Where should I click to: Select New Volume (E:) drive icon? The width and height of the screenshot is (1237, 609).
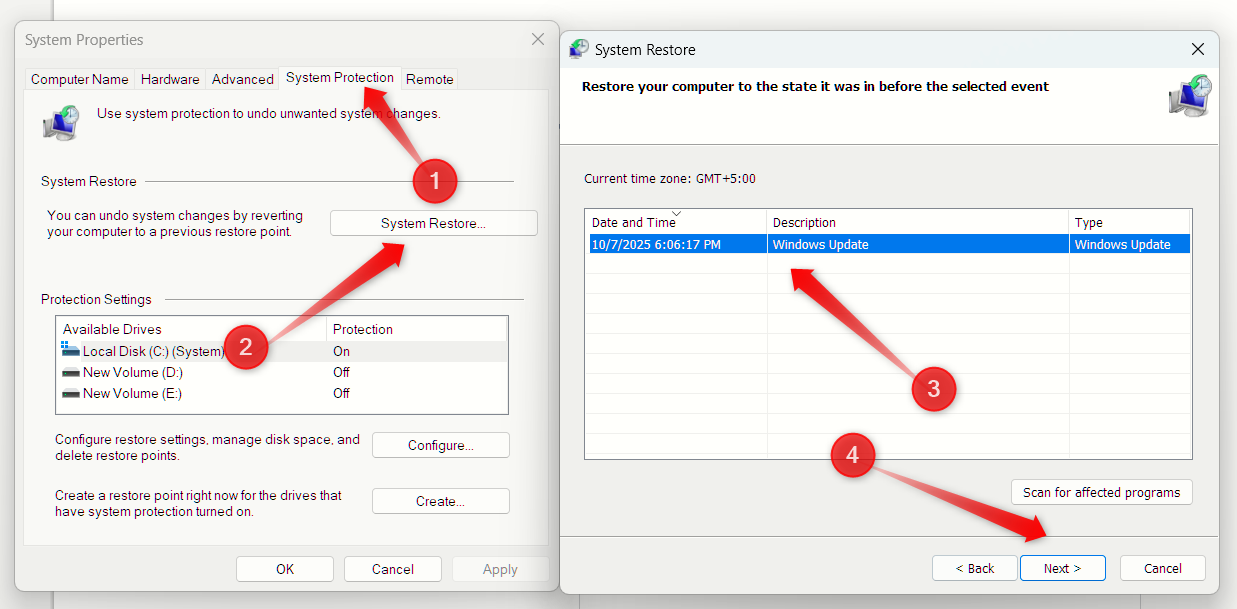pyautogui.click(x=70, y=394)
